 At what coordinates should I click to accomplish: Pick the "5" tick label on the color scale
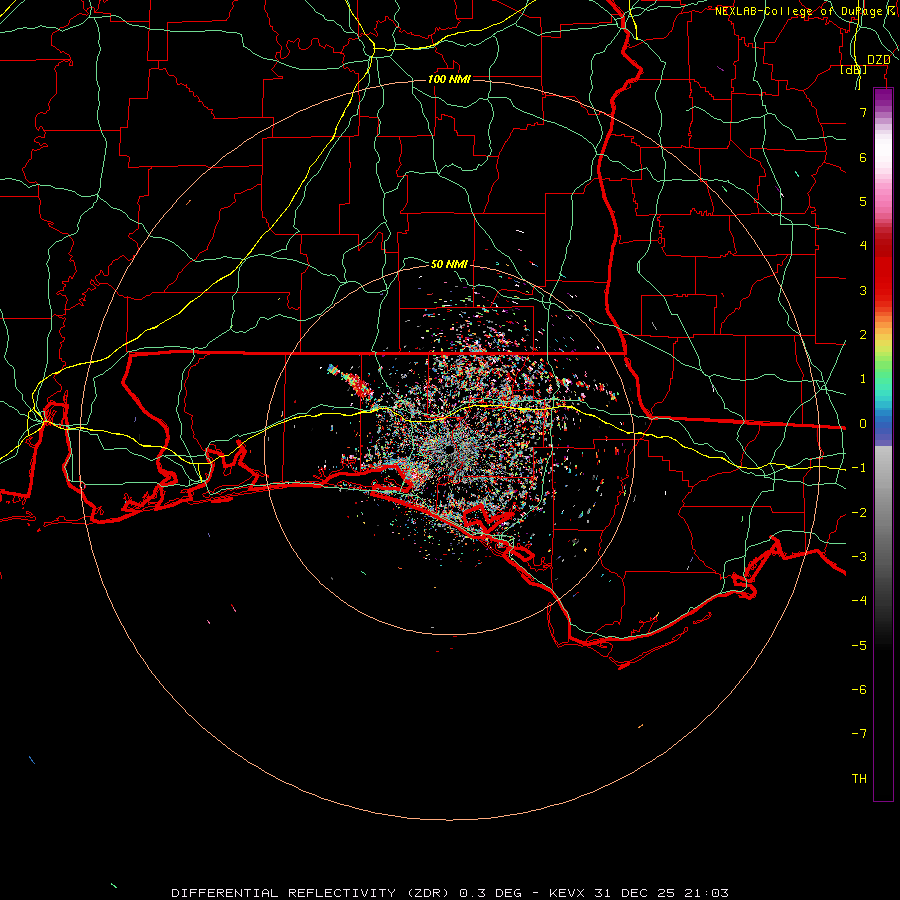pos(863,201)
